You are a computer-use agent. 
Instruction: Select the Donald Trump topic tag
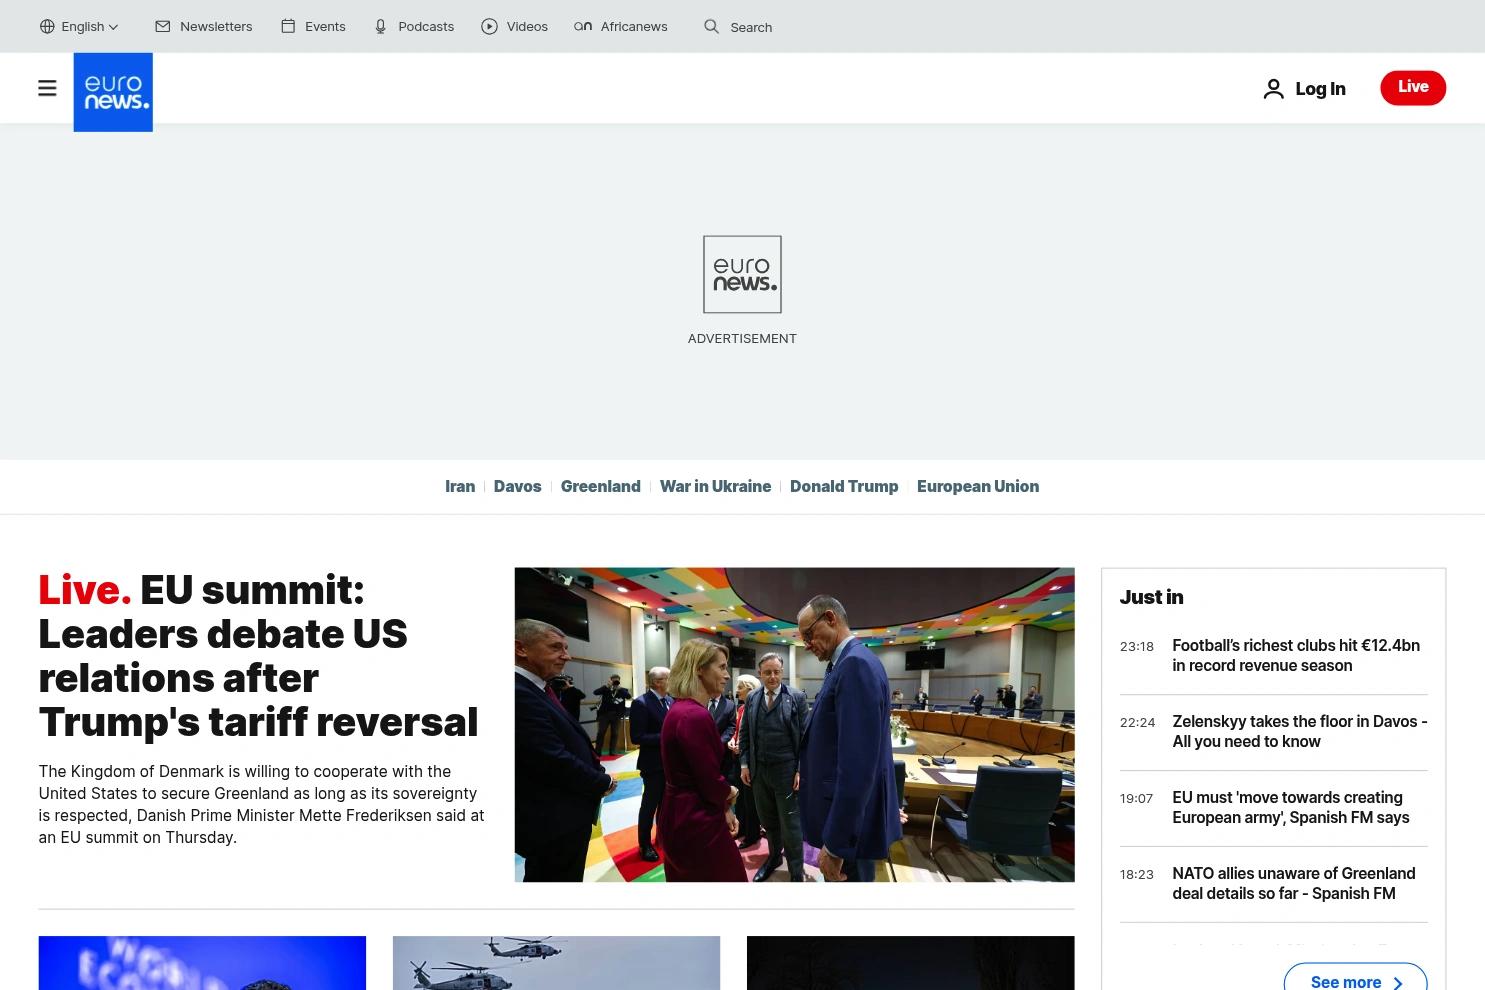[x=844, y=486]
